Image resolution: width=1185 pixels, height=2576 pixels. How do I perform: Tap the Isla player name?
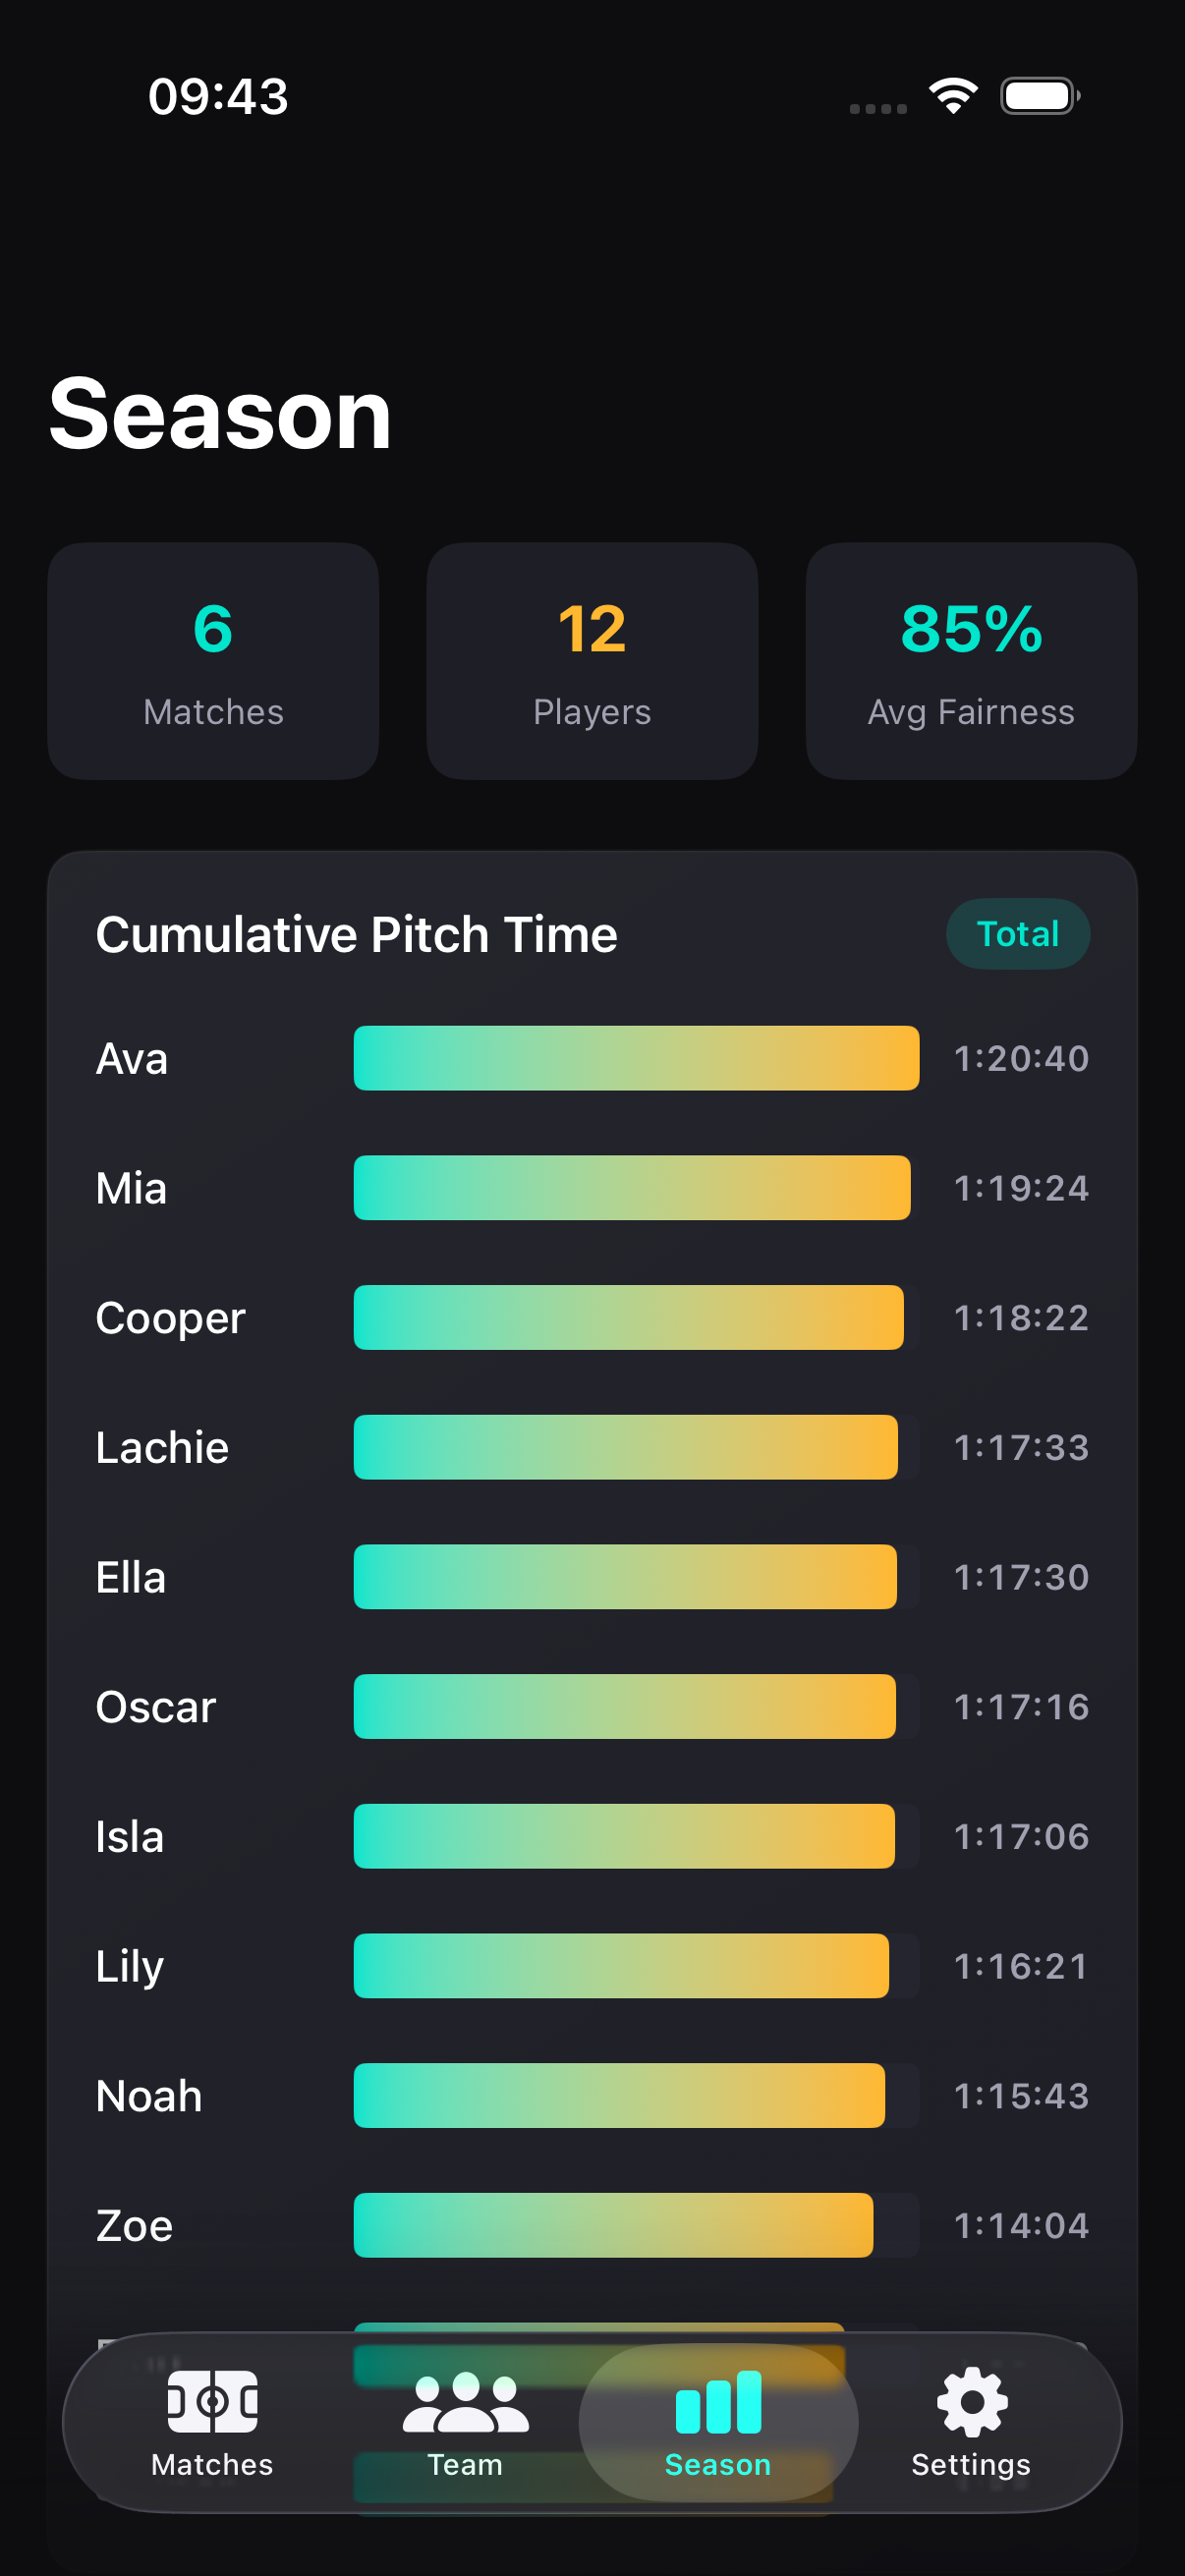130,1837
